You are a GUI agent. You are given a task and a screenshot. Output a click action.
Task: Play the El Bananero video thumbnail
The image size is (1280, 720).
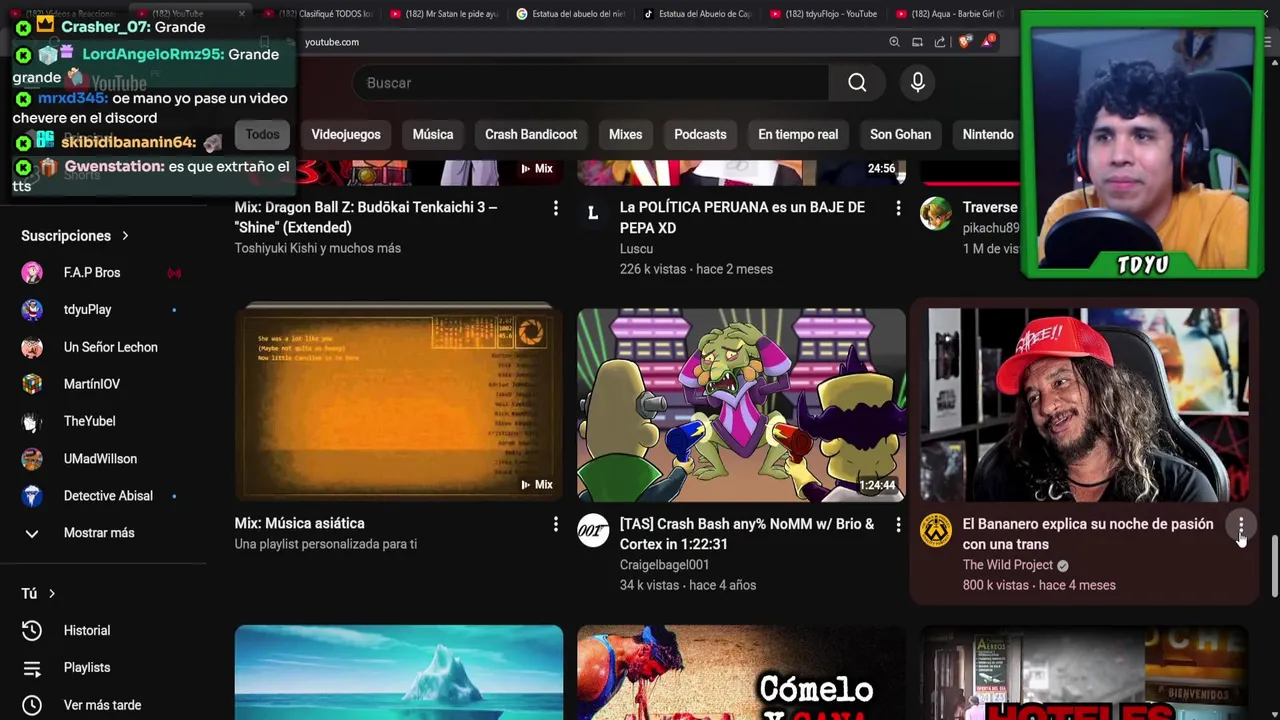tap(1084, 404)
